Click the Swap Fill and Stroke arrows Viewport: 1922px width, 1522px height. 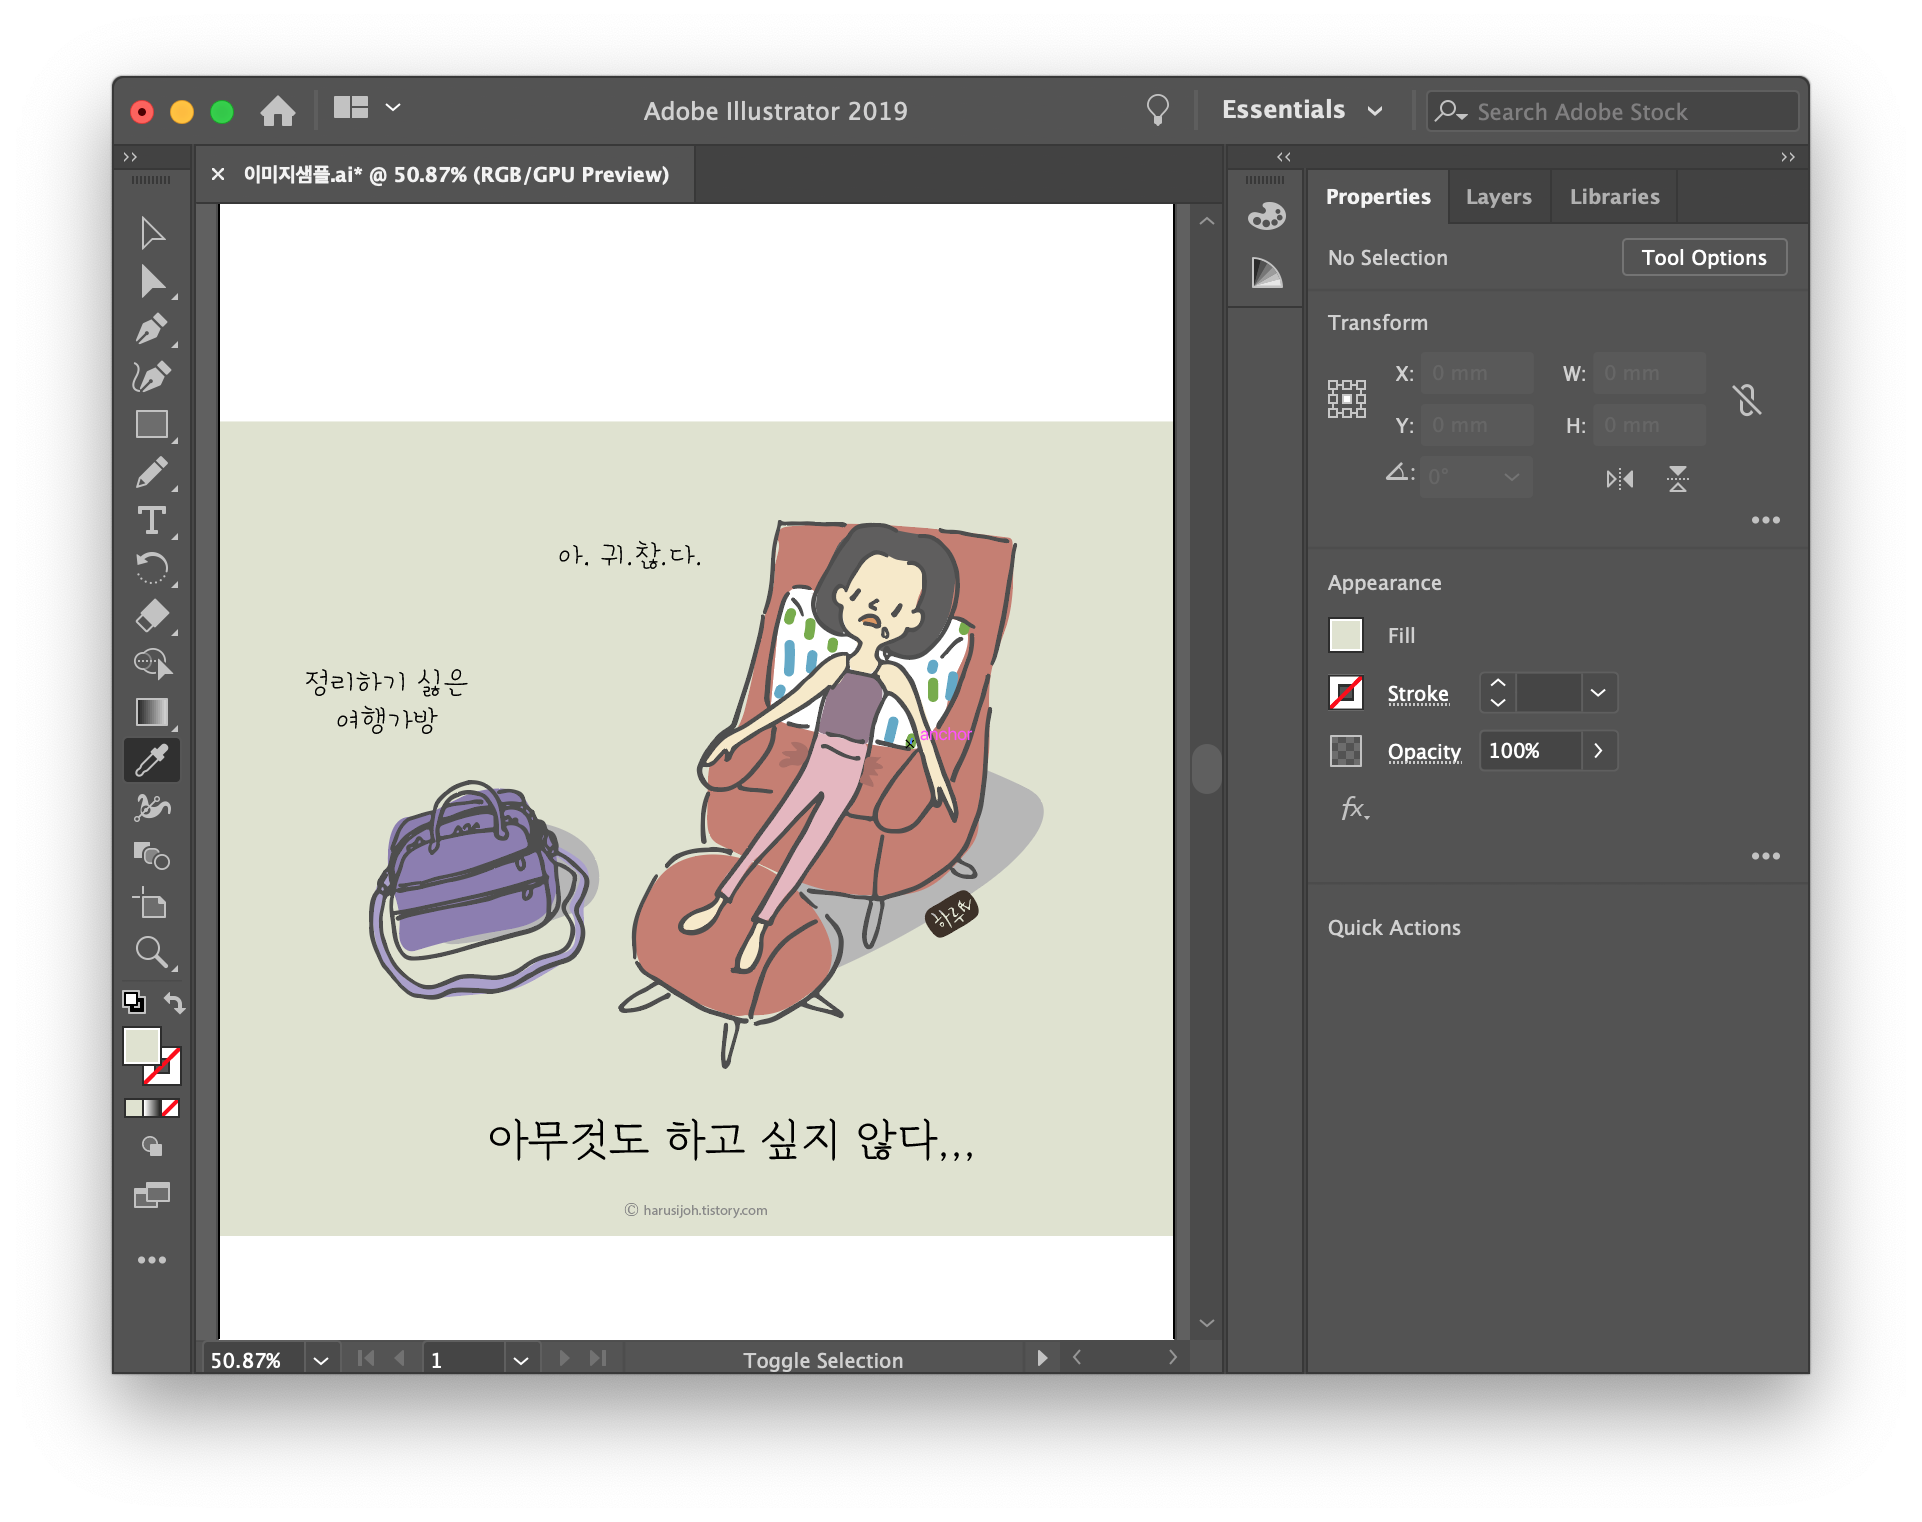(175, 1002)
